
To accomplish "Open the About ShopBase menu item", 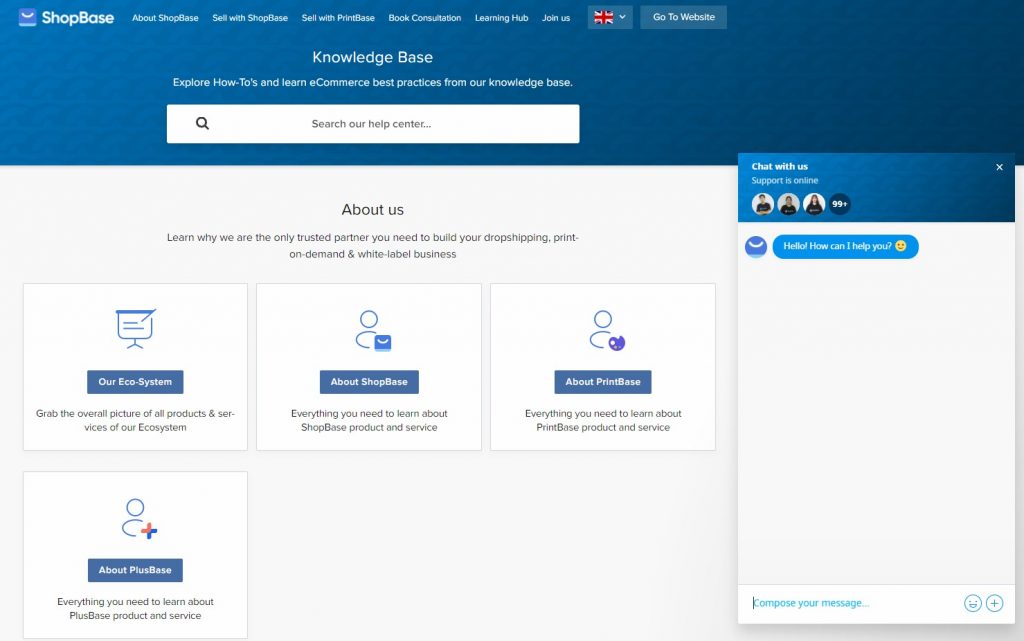I will [x=165, y=17].
